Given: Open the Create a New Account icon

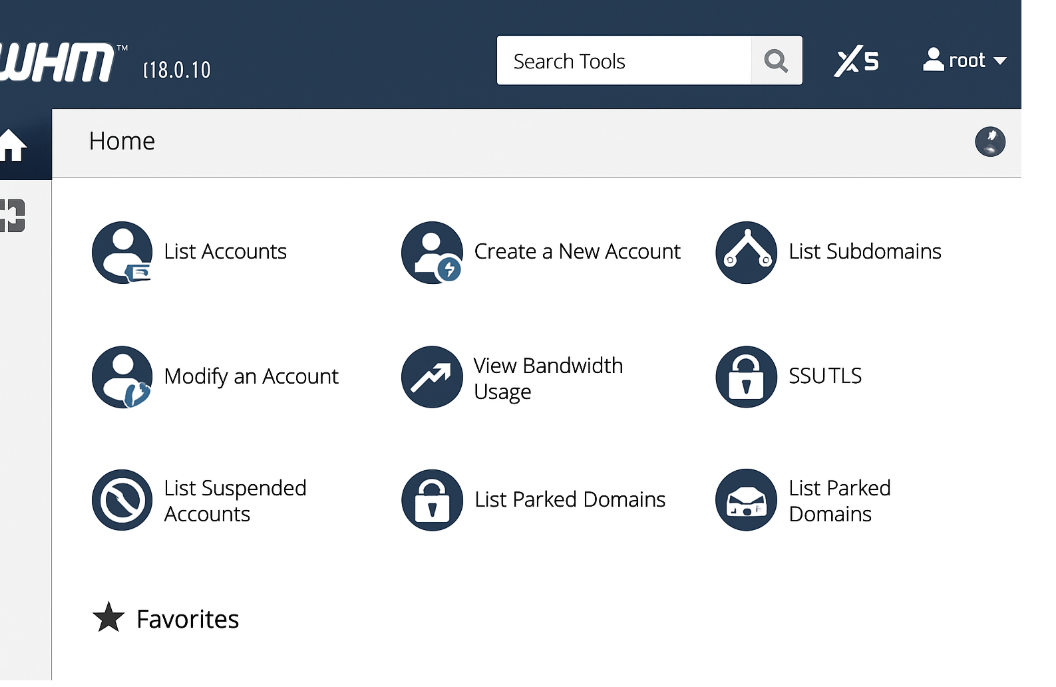Looking at the screenshot, I should coord(432,252).
